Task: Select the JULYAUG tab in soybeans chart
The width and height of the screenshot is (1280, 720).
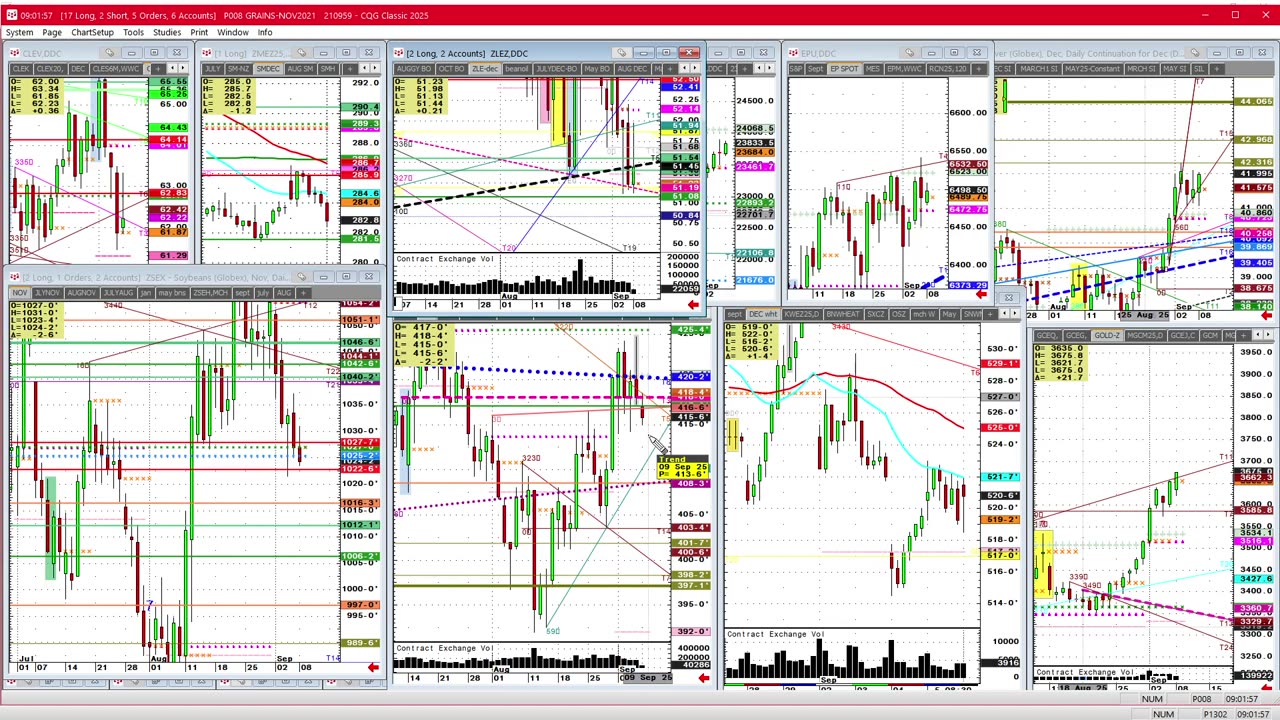Action: [x=117, y=292]
